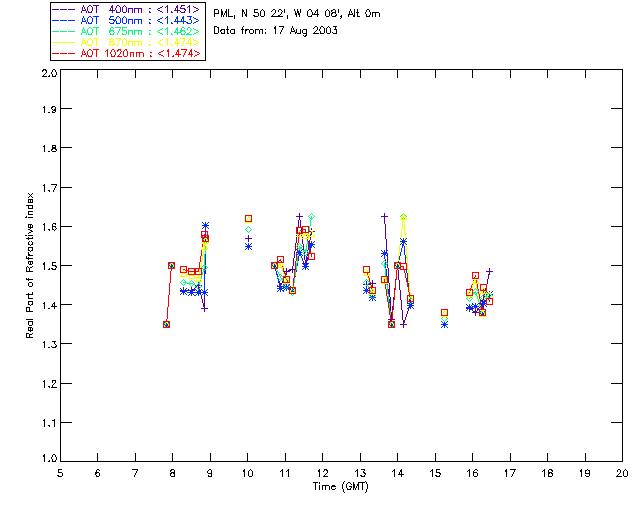640x512 pixels.
Task: Click the x-axis tick label 10
Action: pos(247,473)
